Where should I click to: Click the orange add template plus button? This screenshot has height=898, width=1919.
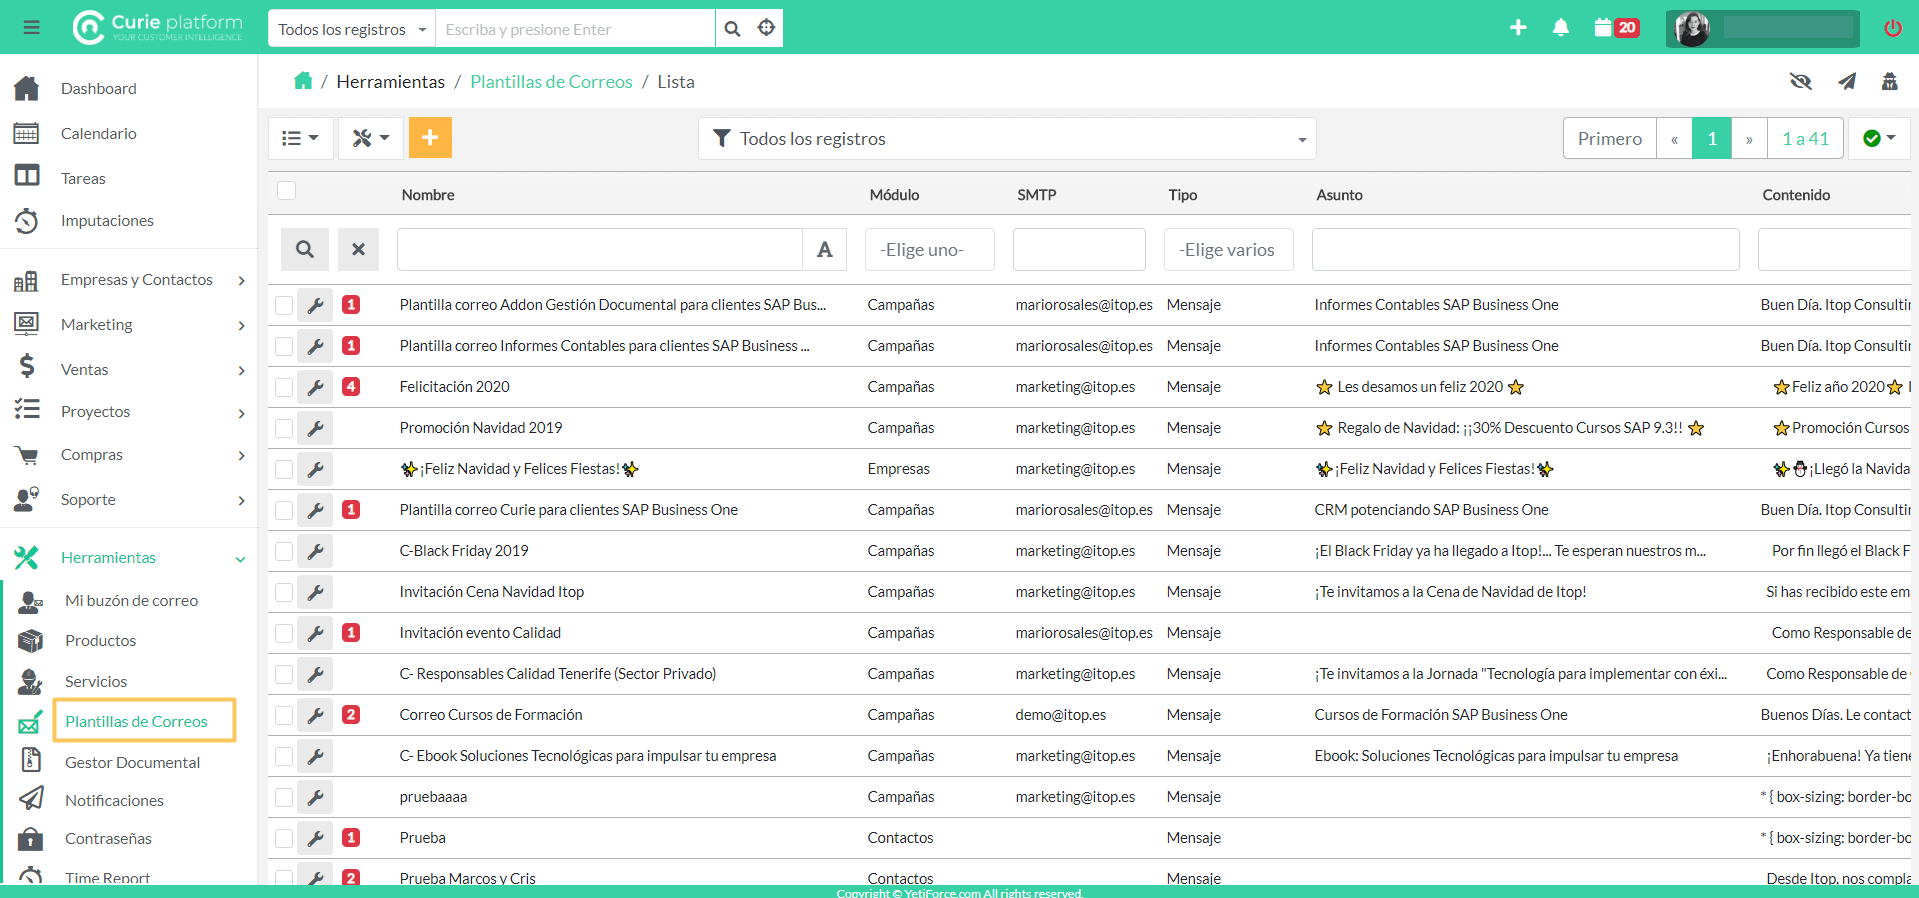pyautogui.click(x=430, y=138)
